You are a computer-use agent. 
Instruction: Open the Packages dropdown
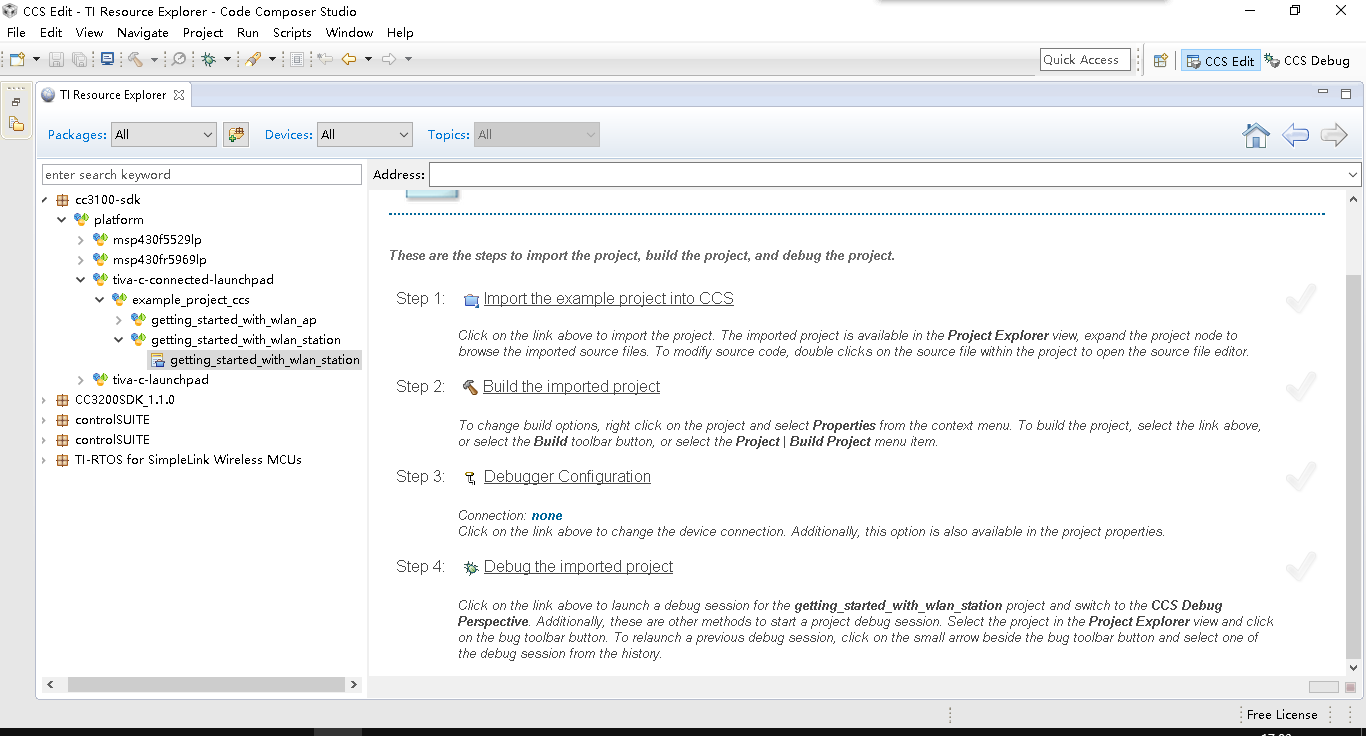tap(164, 134)
